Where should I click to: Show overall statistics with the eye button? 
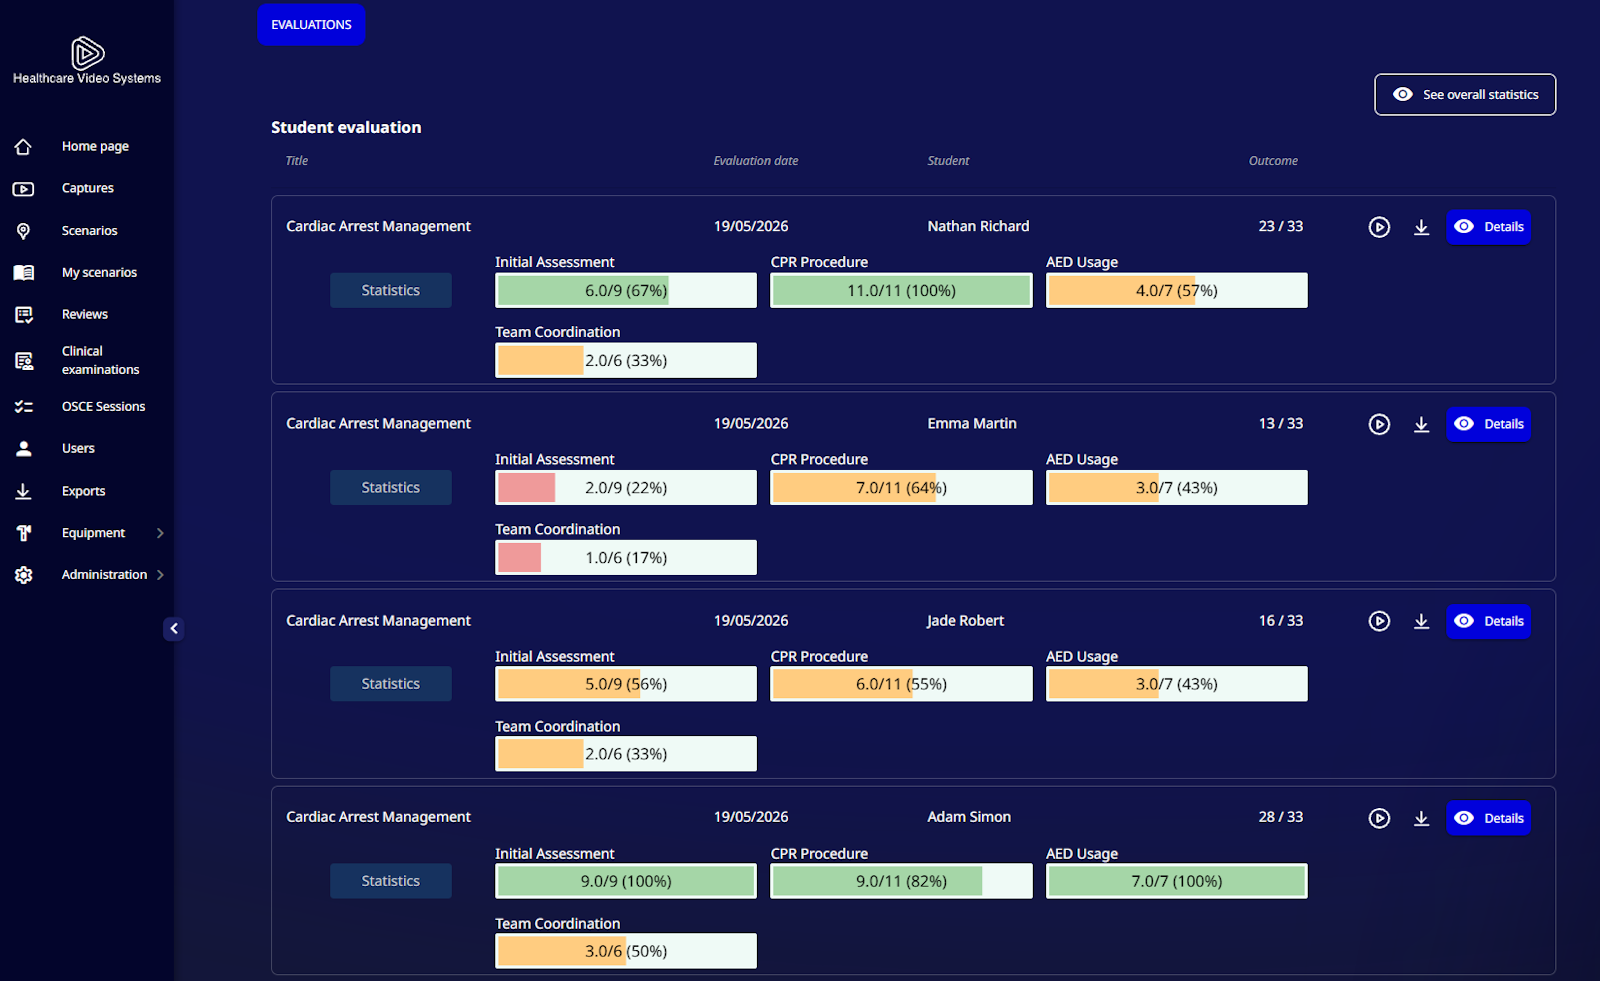tap(1465, 95)
